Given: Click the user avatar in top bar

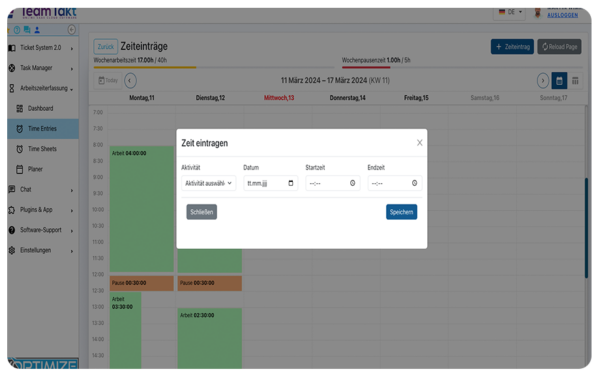Looking at the screenshot, I should point(538,13).
